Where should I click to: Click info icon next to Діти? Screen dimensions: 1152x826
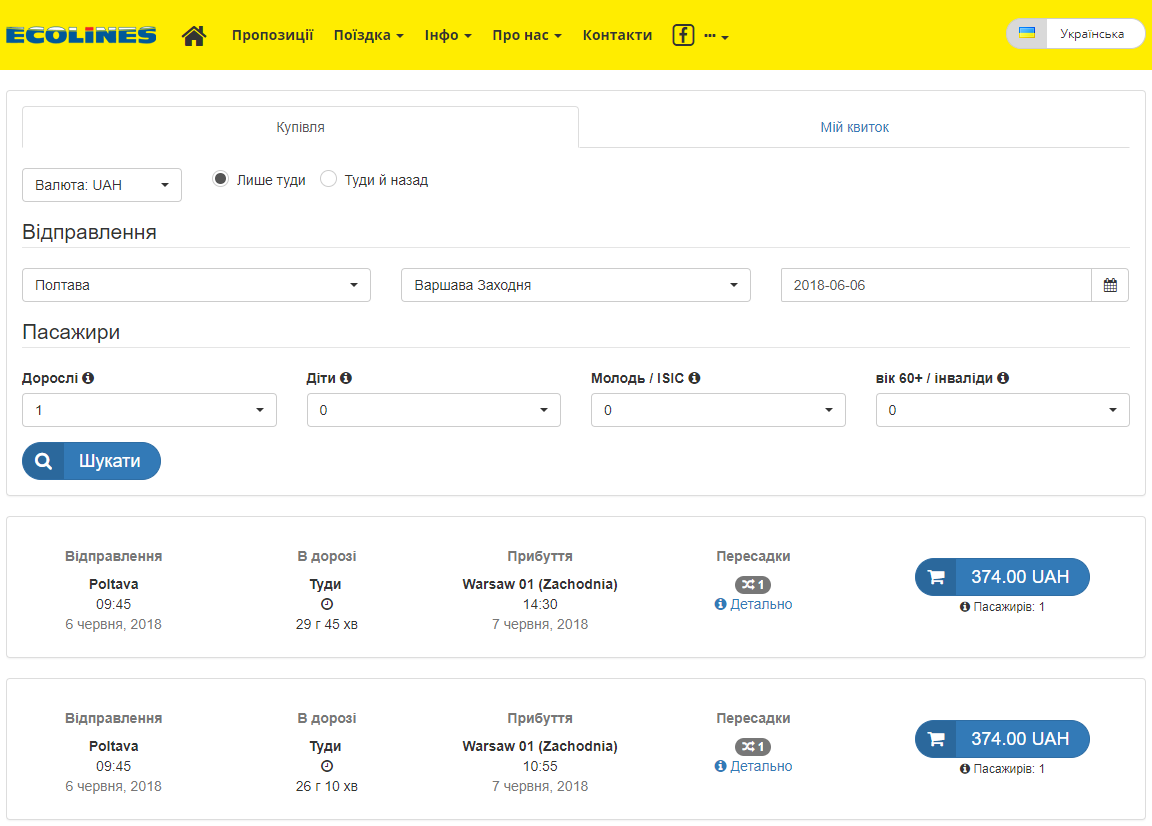pyautogui.click(x=346, y=378)
